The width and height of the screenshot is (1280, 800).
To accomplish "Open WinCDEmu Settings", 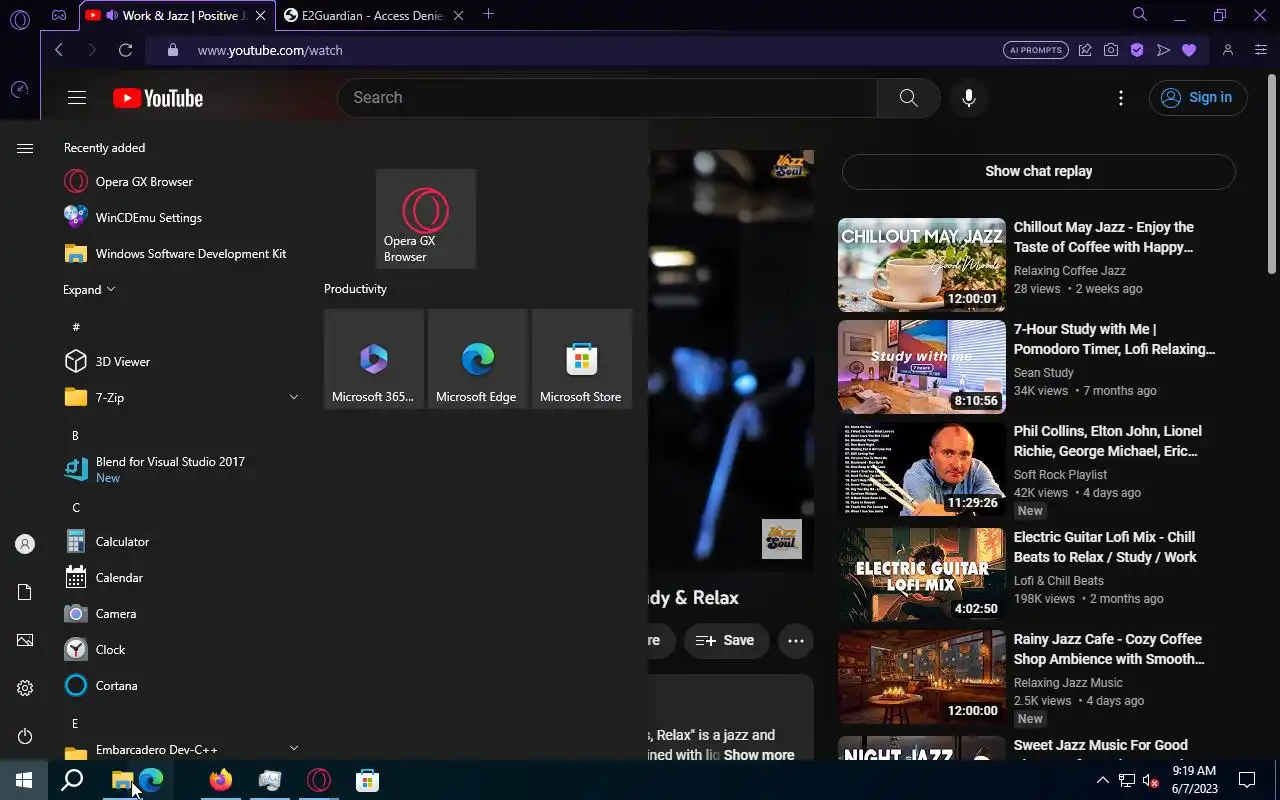I will 180,218.
